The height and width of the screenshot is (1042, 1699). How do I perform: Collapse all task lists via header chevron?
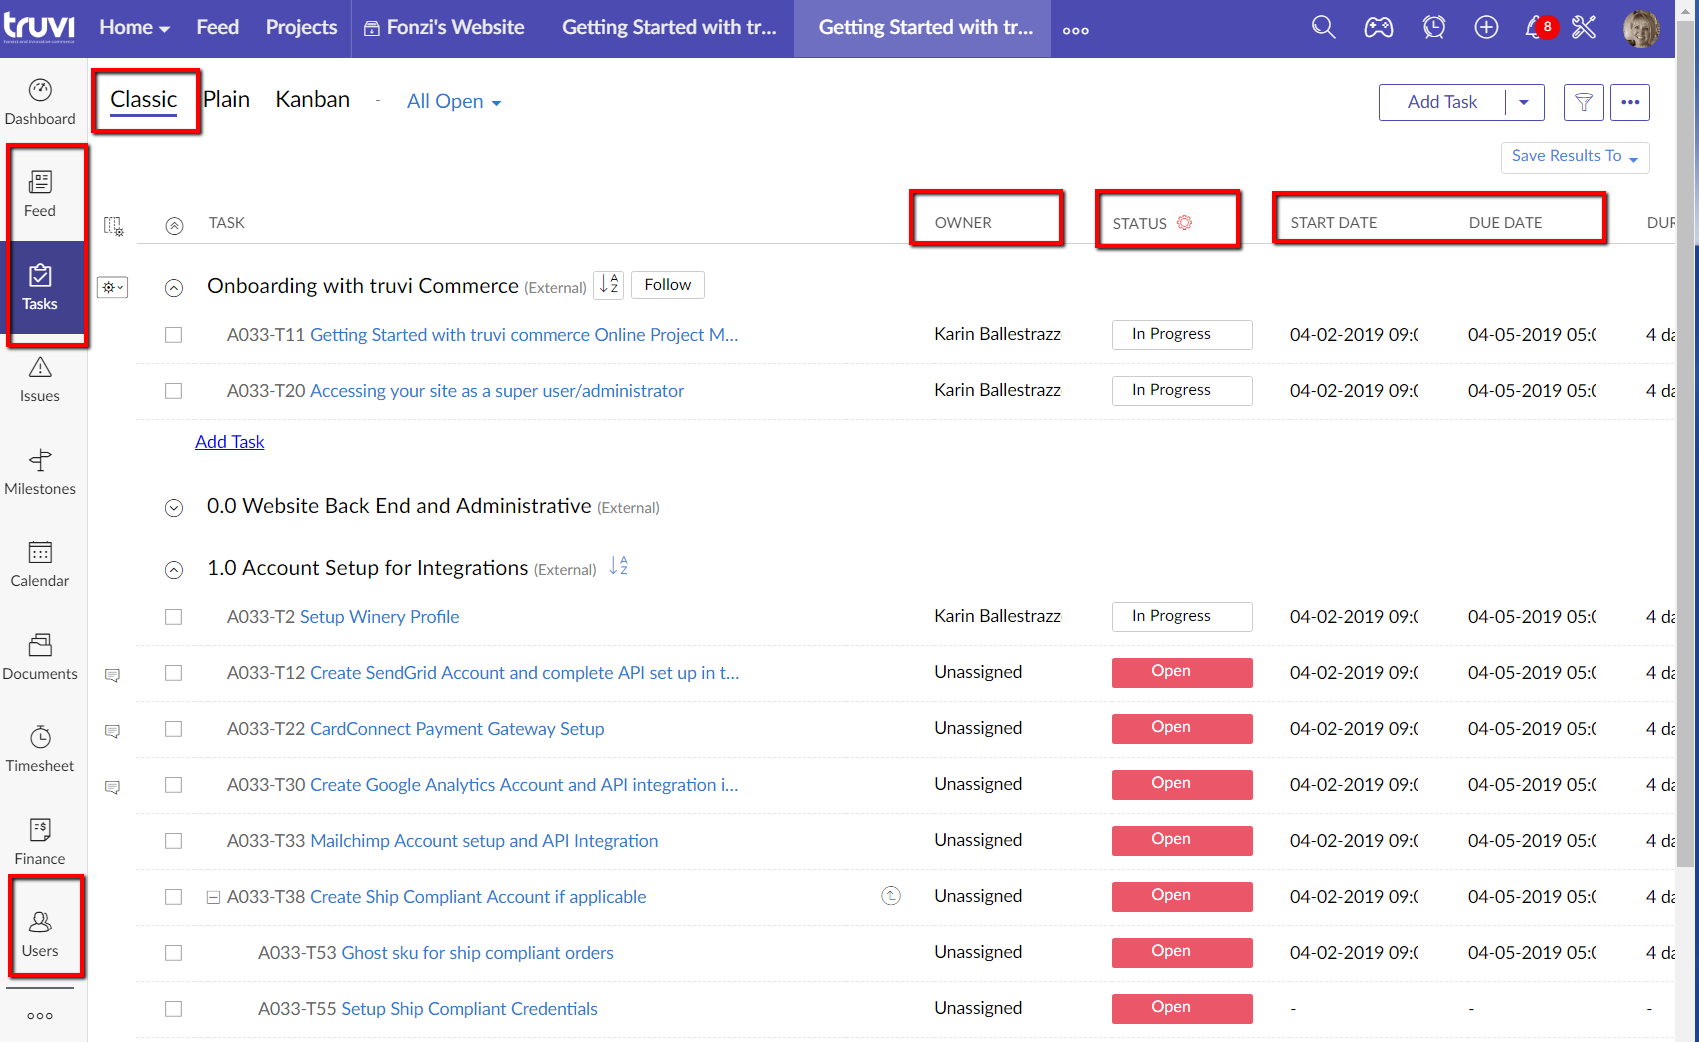pyautogui.click(x=175, y=226)
